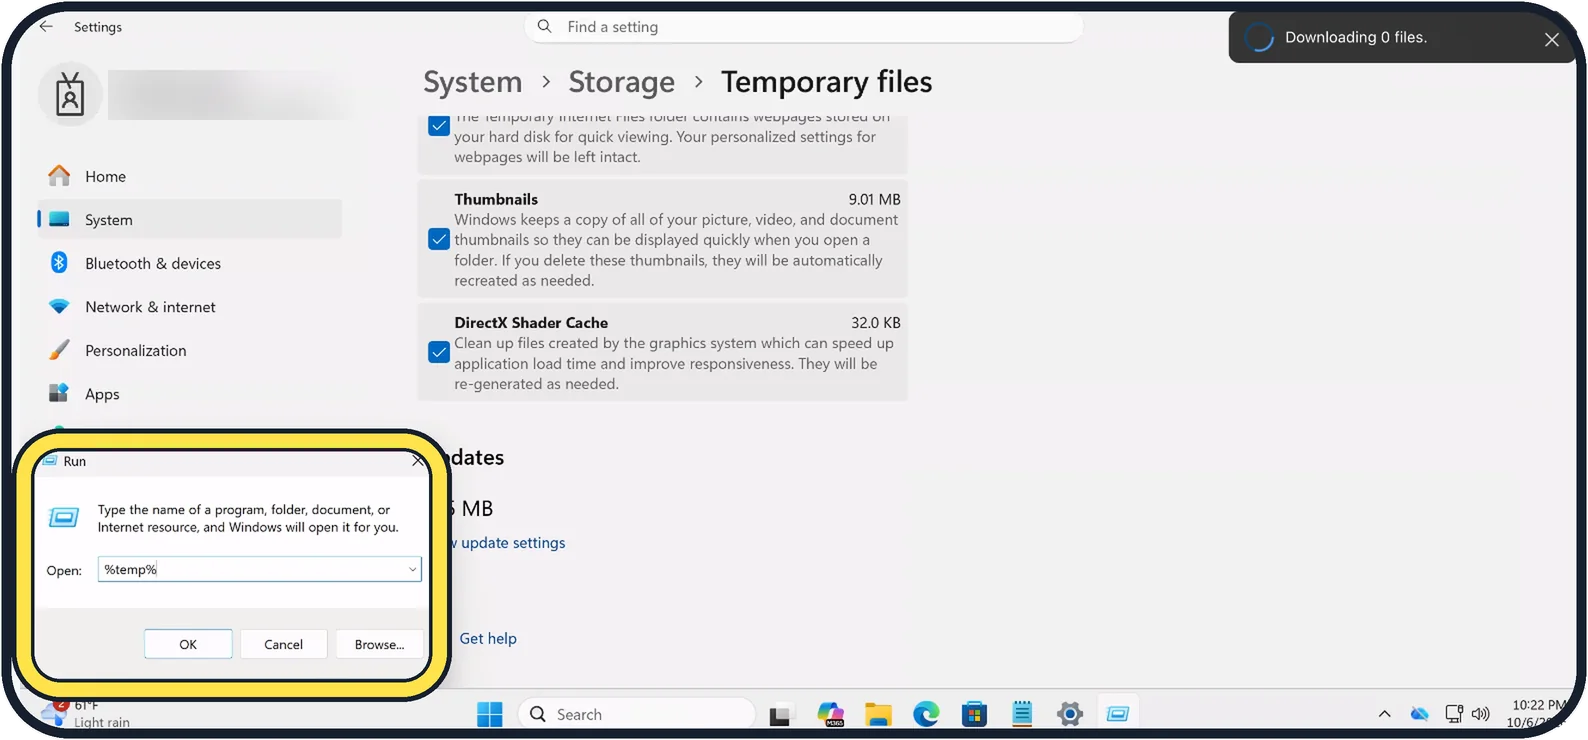Click the Settings back arrow
Image resolution: width=1588 pixels, height=740 pixels.
point(46,26)
